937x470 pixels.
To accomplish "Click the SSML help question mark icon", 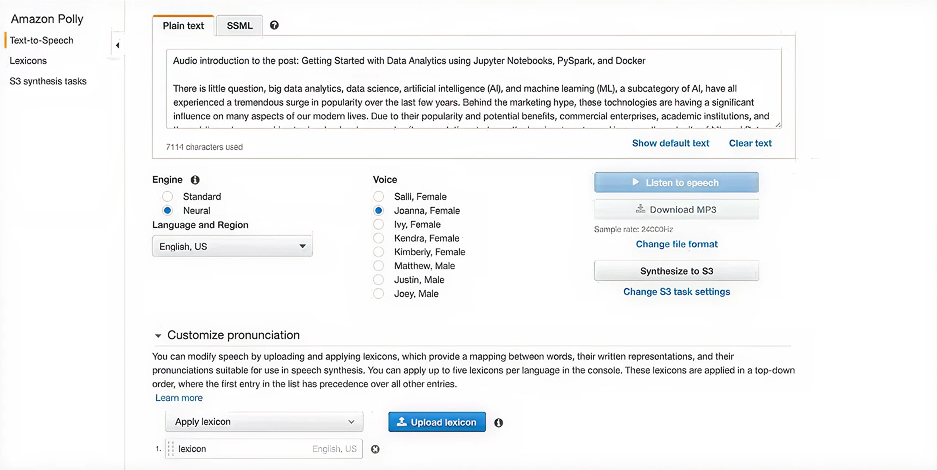I will (275, 25).
